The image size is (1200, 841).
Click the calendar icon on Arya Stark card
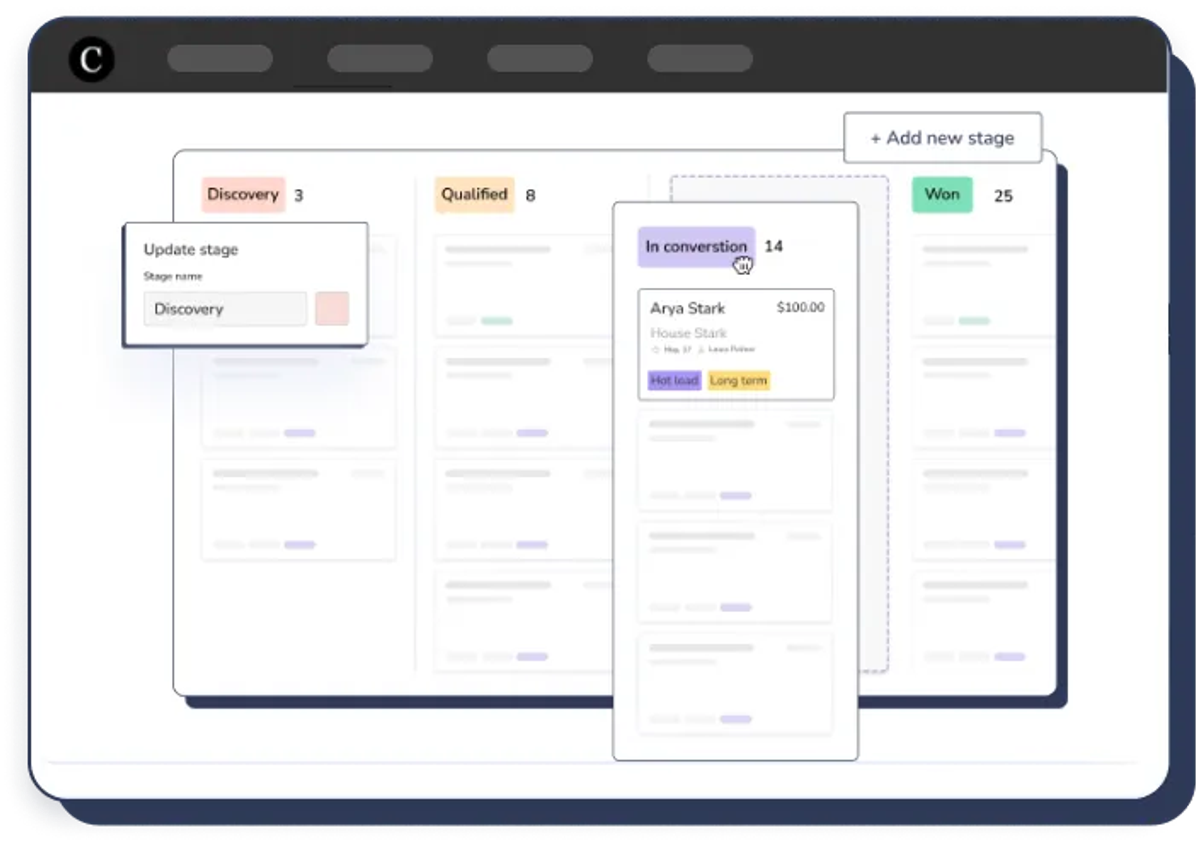point(655,350)
